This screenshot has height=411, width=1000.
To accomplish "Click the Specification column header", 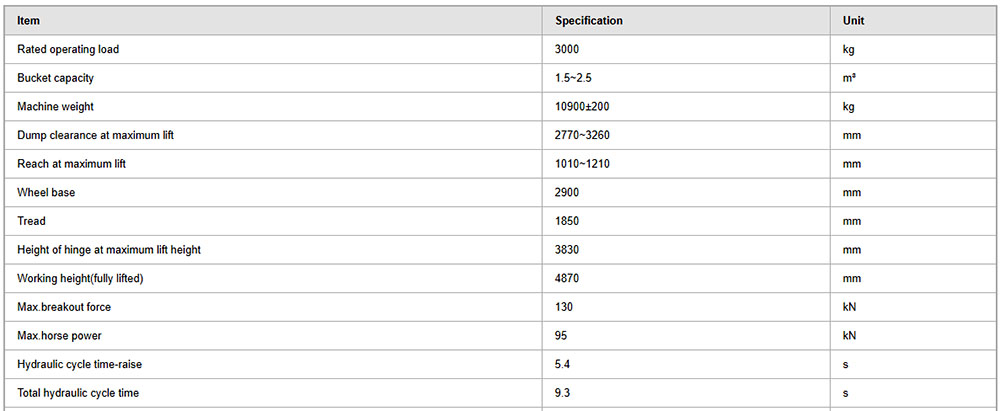I will click(x=589, y=20).
